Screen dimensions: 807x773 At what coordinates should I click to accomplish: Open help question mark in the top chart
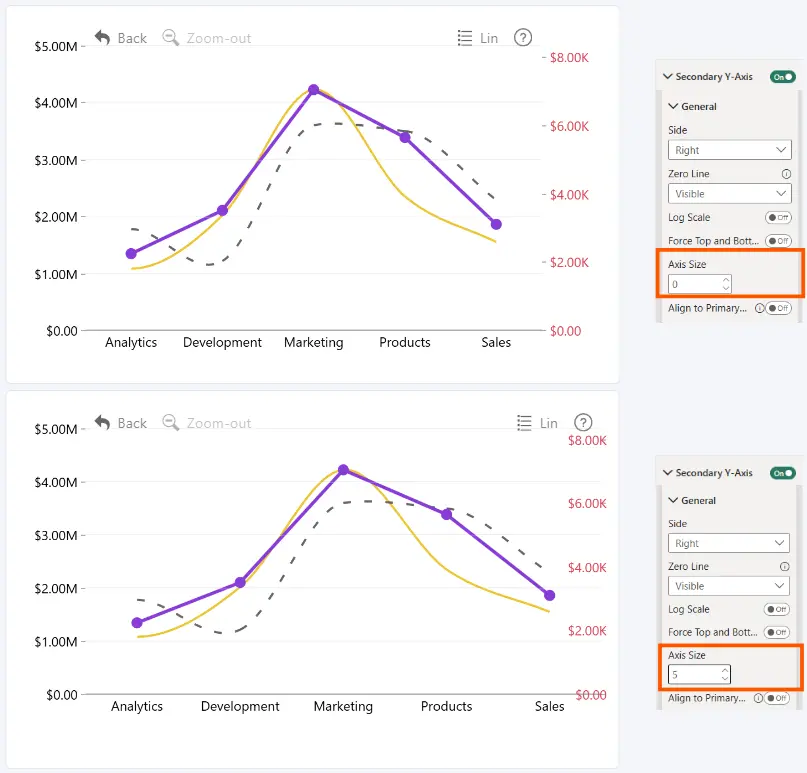pos(523,38)
